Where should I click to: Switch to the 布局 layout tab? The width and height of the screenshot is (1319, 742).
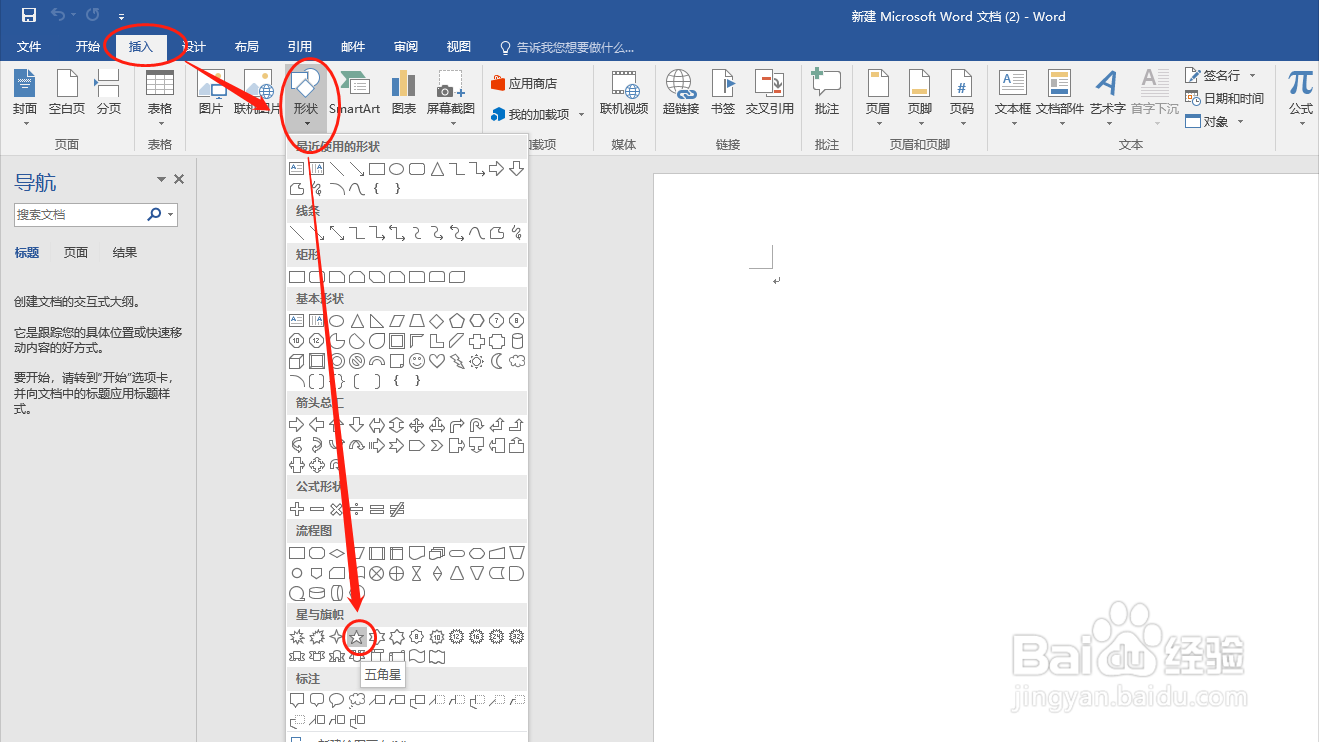(246, 47)
